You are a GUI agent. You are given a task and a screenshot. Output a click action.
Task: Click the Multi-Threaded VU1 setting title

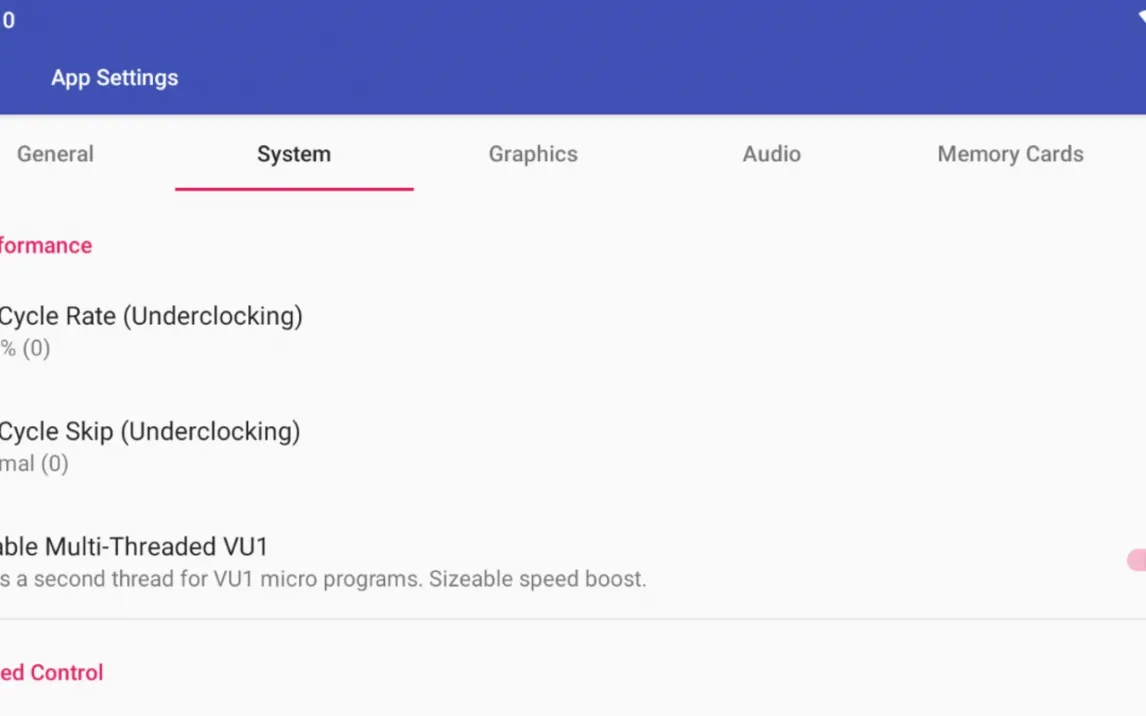point(135,547)
